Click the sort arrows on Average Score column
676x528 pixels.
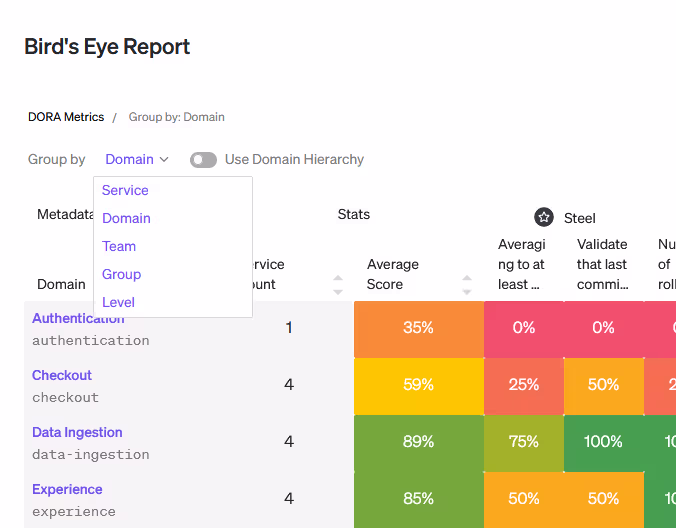click(x=466, y=284)
